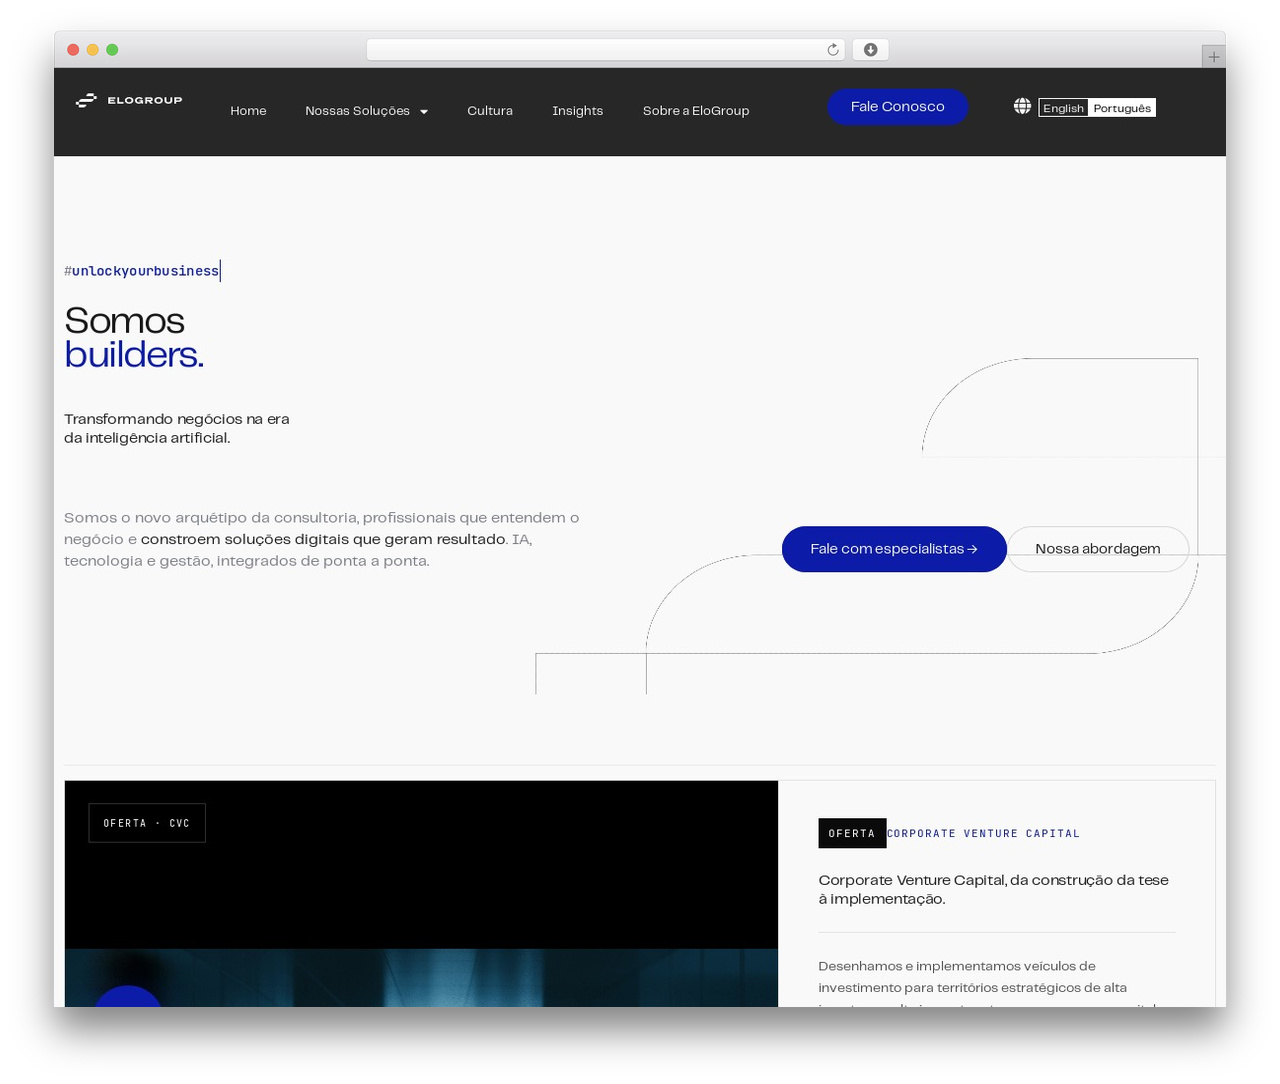
Task: Click CORPORATE VENTURE CAPITAL text
Action: [x=983, y=833]
